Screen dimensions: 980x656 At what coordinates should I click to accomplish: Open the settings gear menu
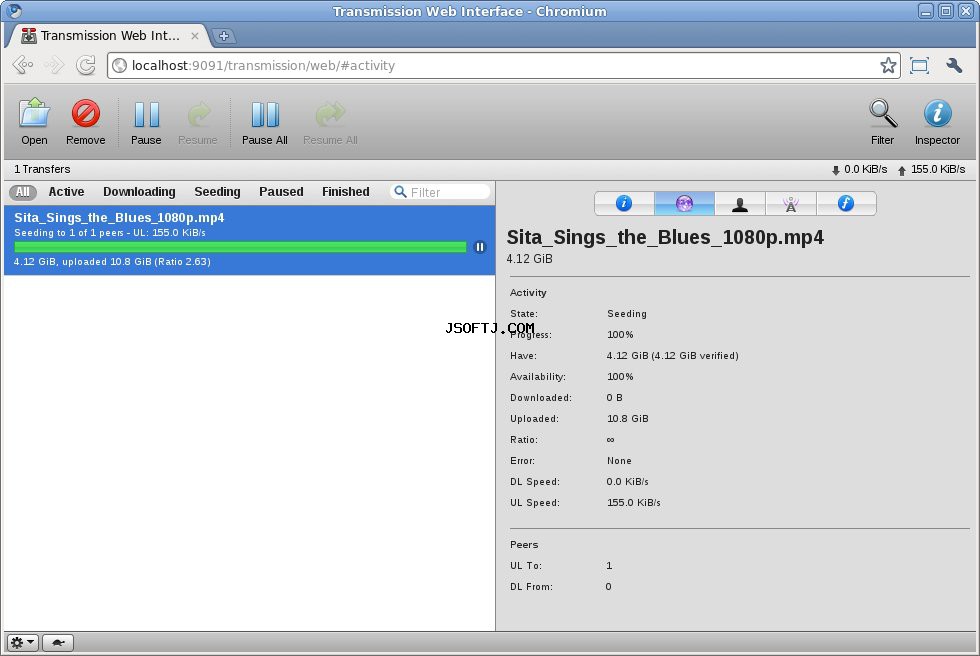click(x=22, y=642)
